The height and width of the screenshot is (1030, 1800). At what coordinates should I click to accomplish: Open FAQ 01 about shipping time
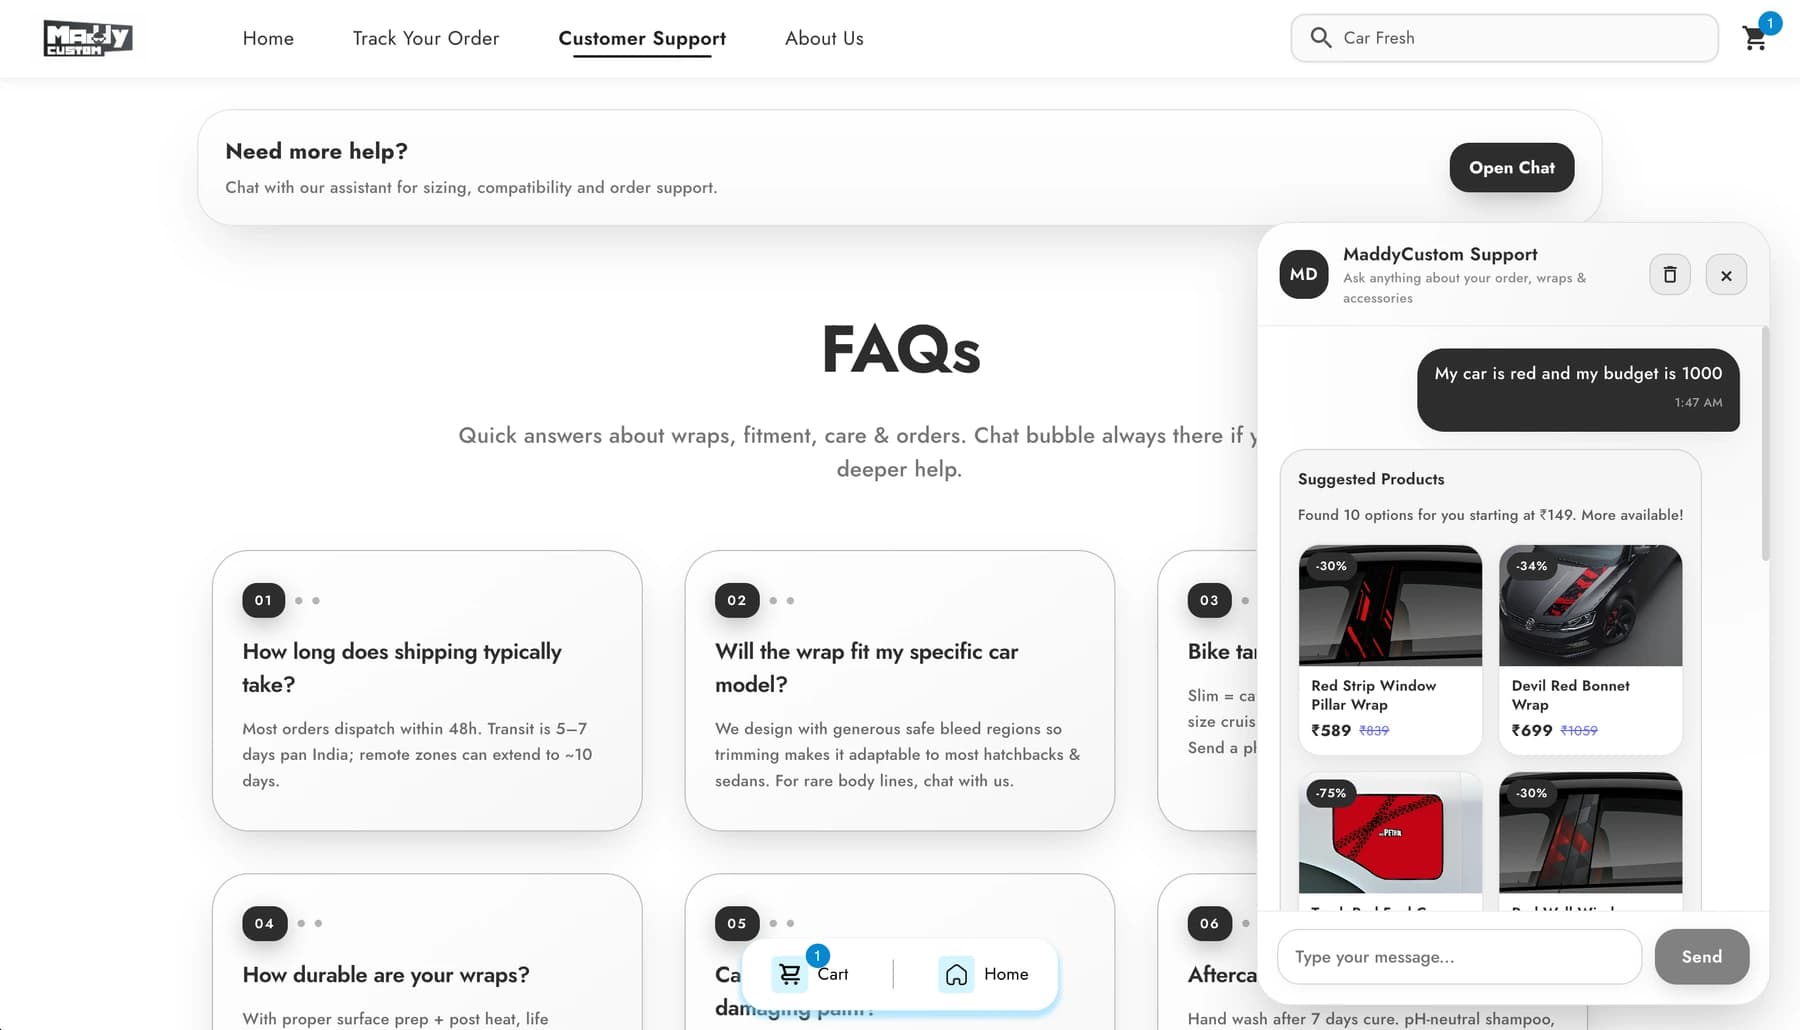pos(427,690)
